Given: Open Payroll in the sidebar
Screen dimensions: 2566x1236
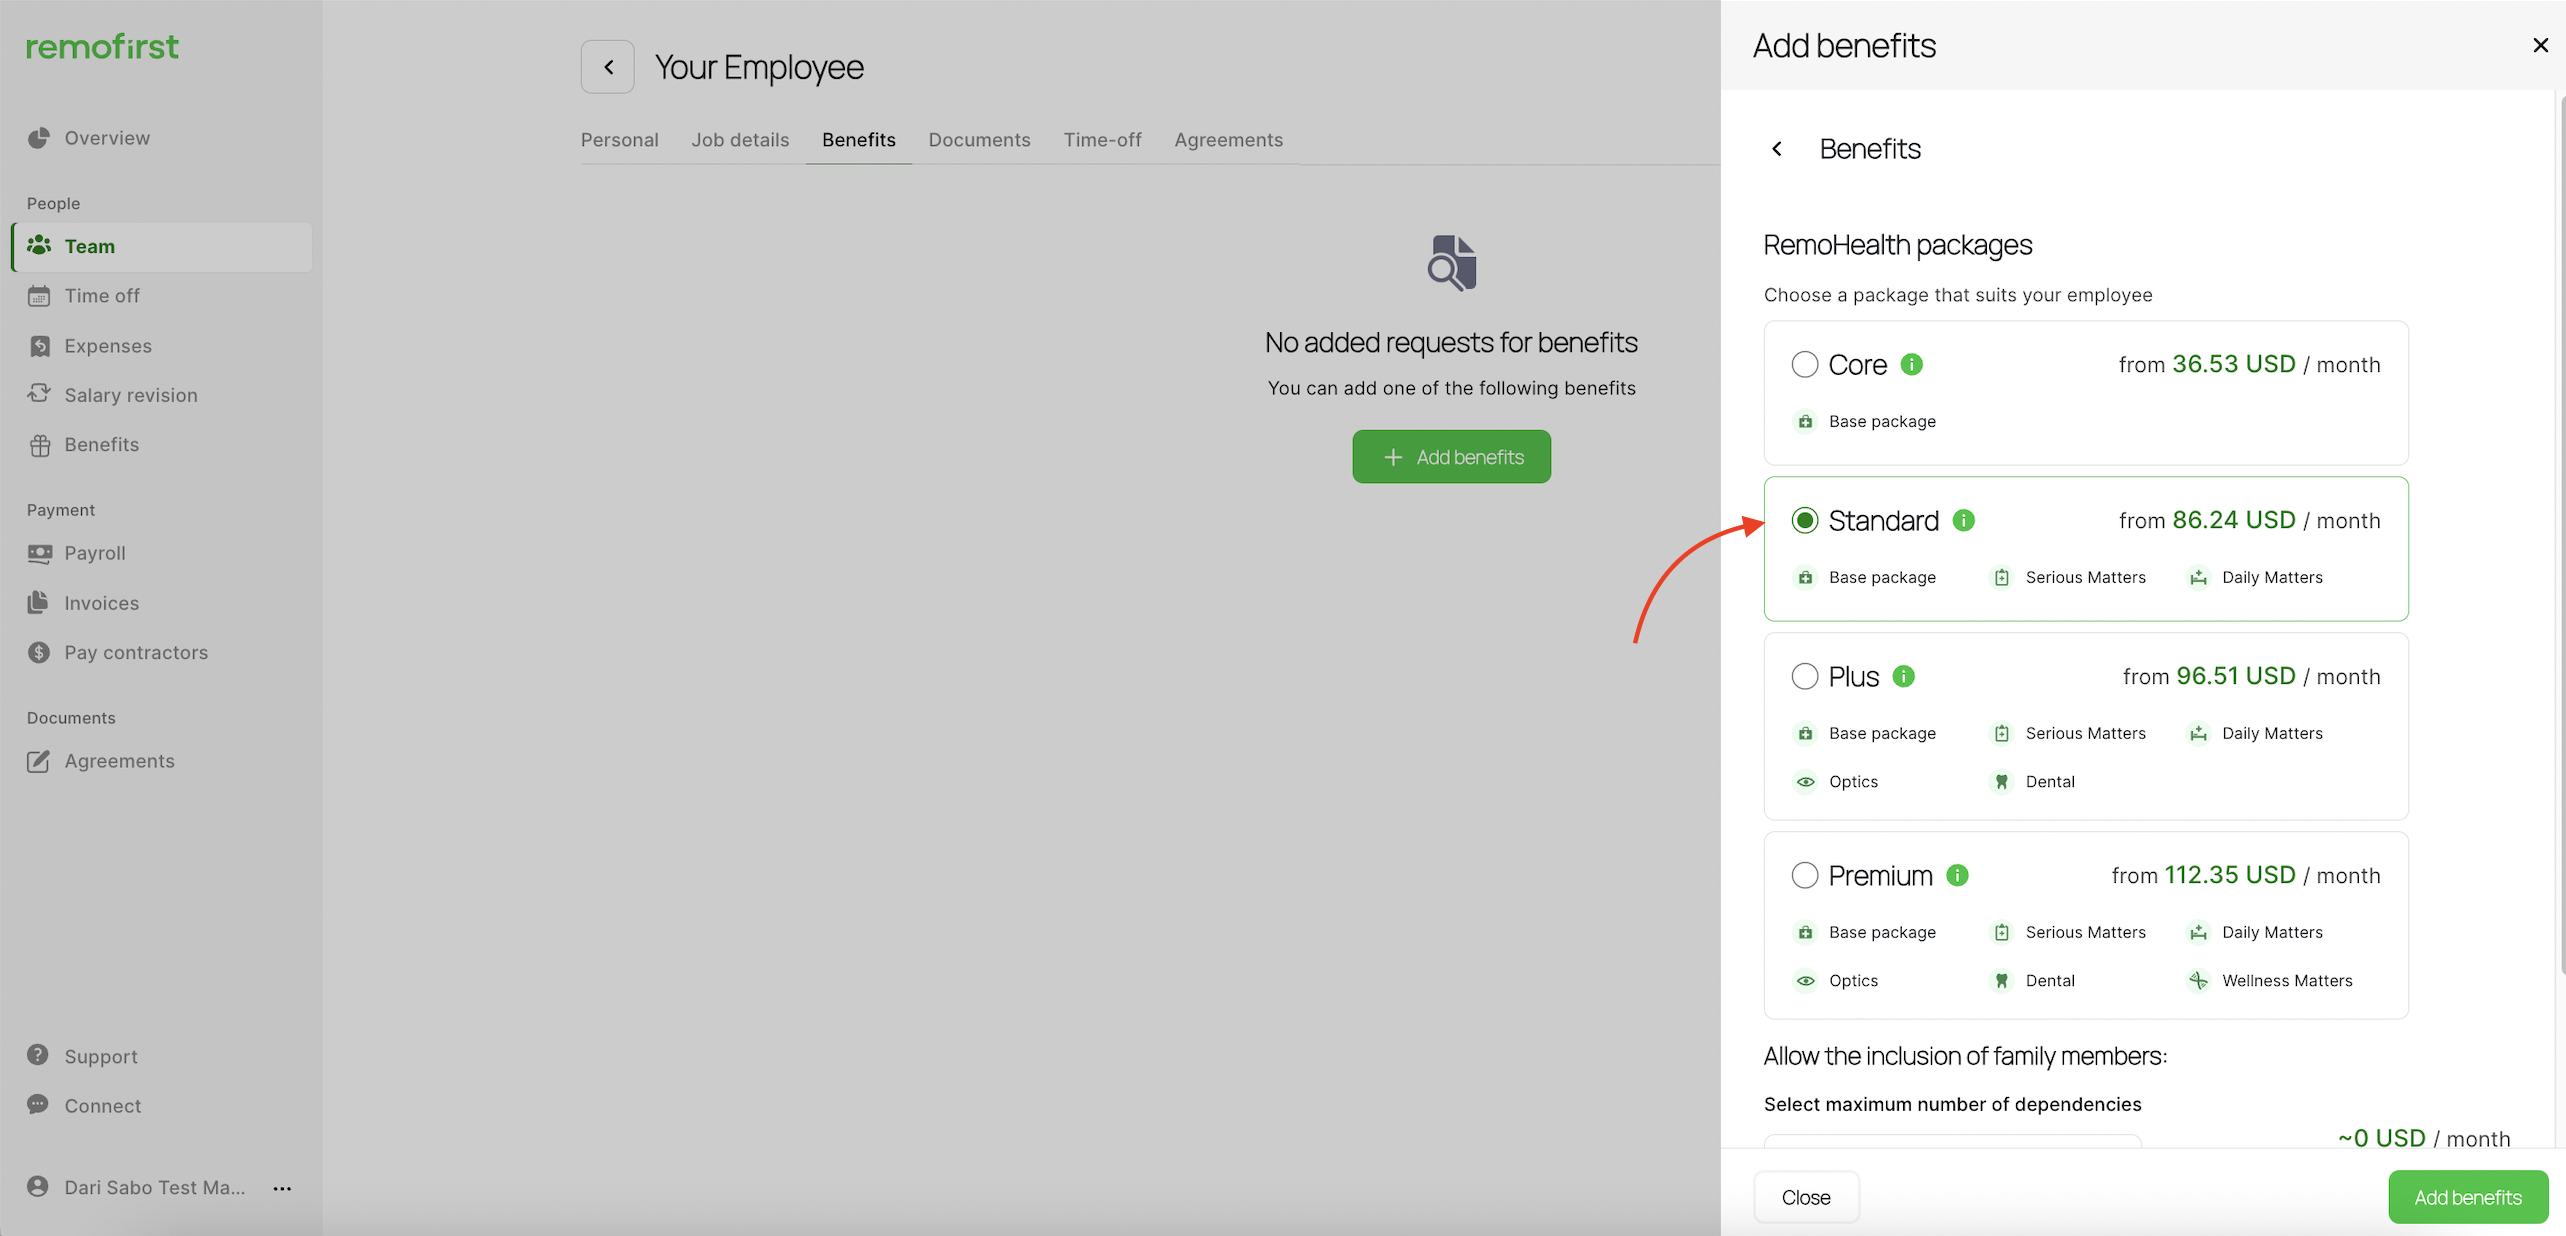Looking at the screenshot, I should click(x=162, y=553).
